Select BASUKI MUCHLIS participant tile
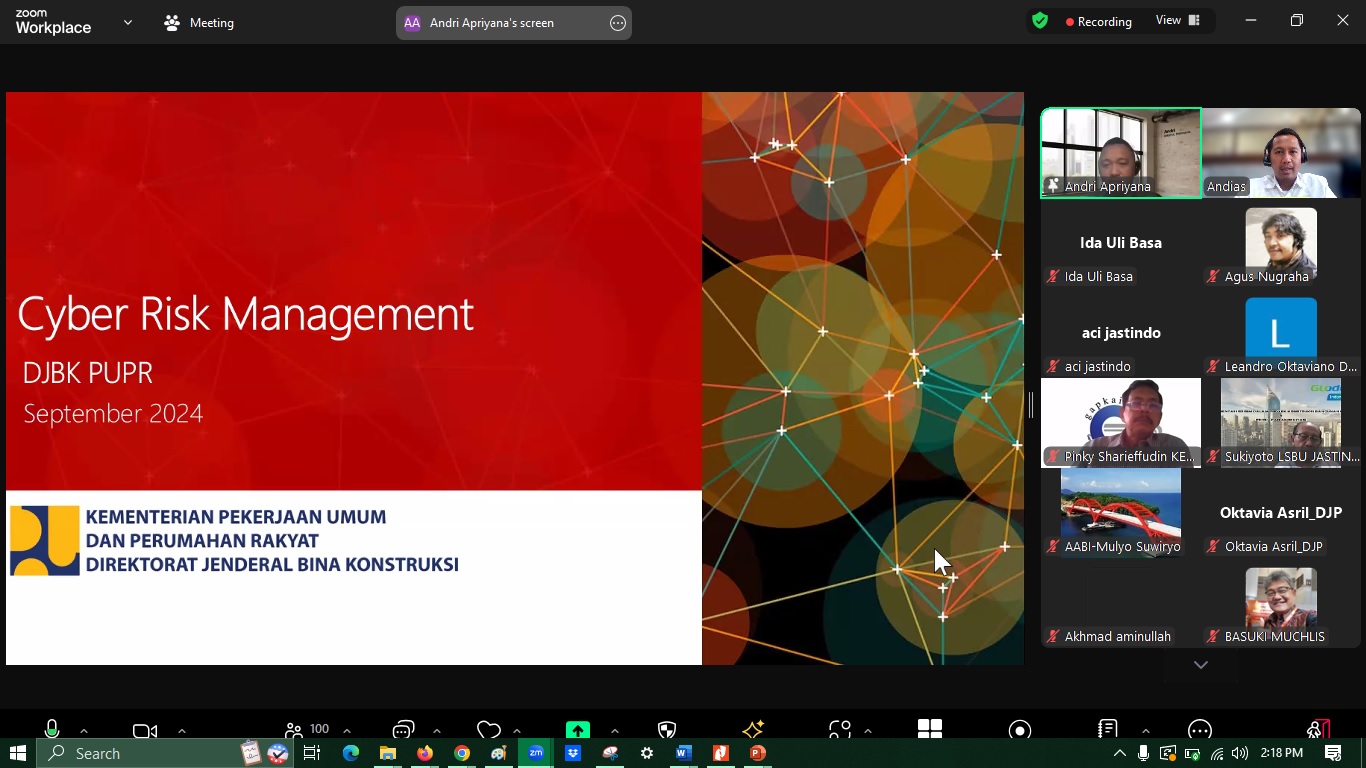The height and width of the screenshot is (768, 1366). pos(1281,603)
